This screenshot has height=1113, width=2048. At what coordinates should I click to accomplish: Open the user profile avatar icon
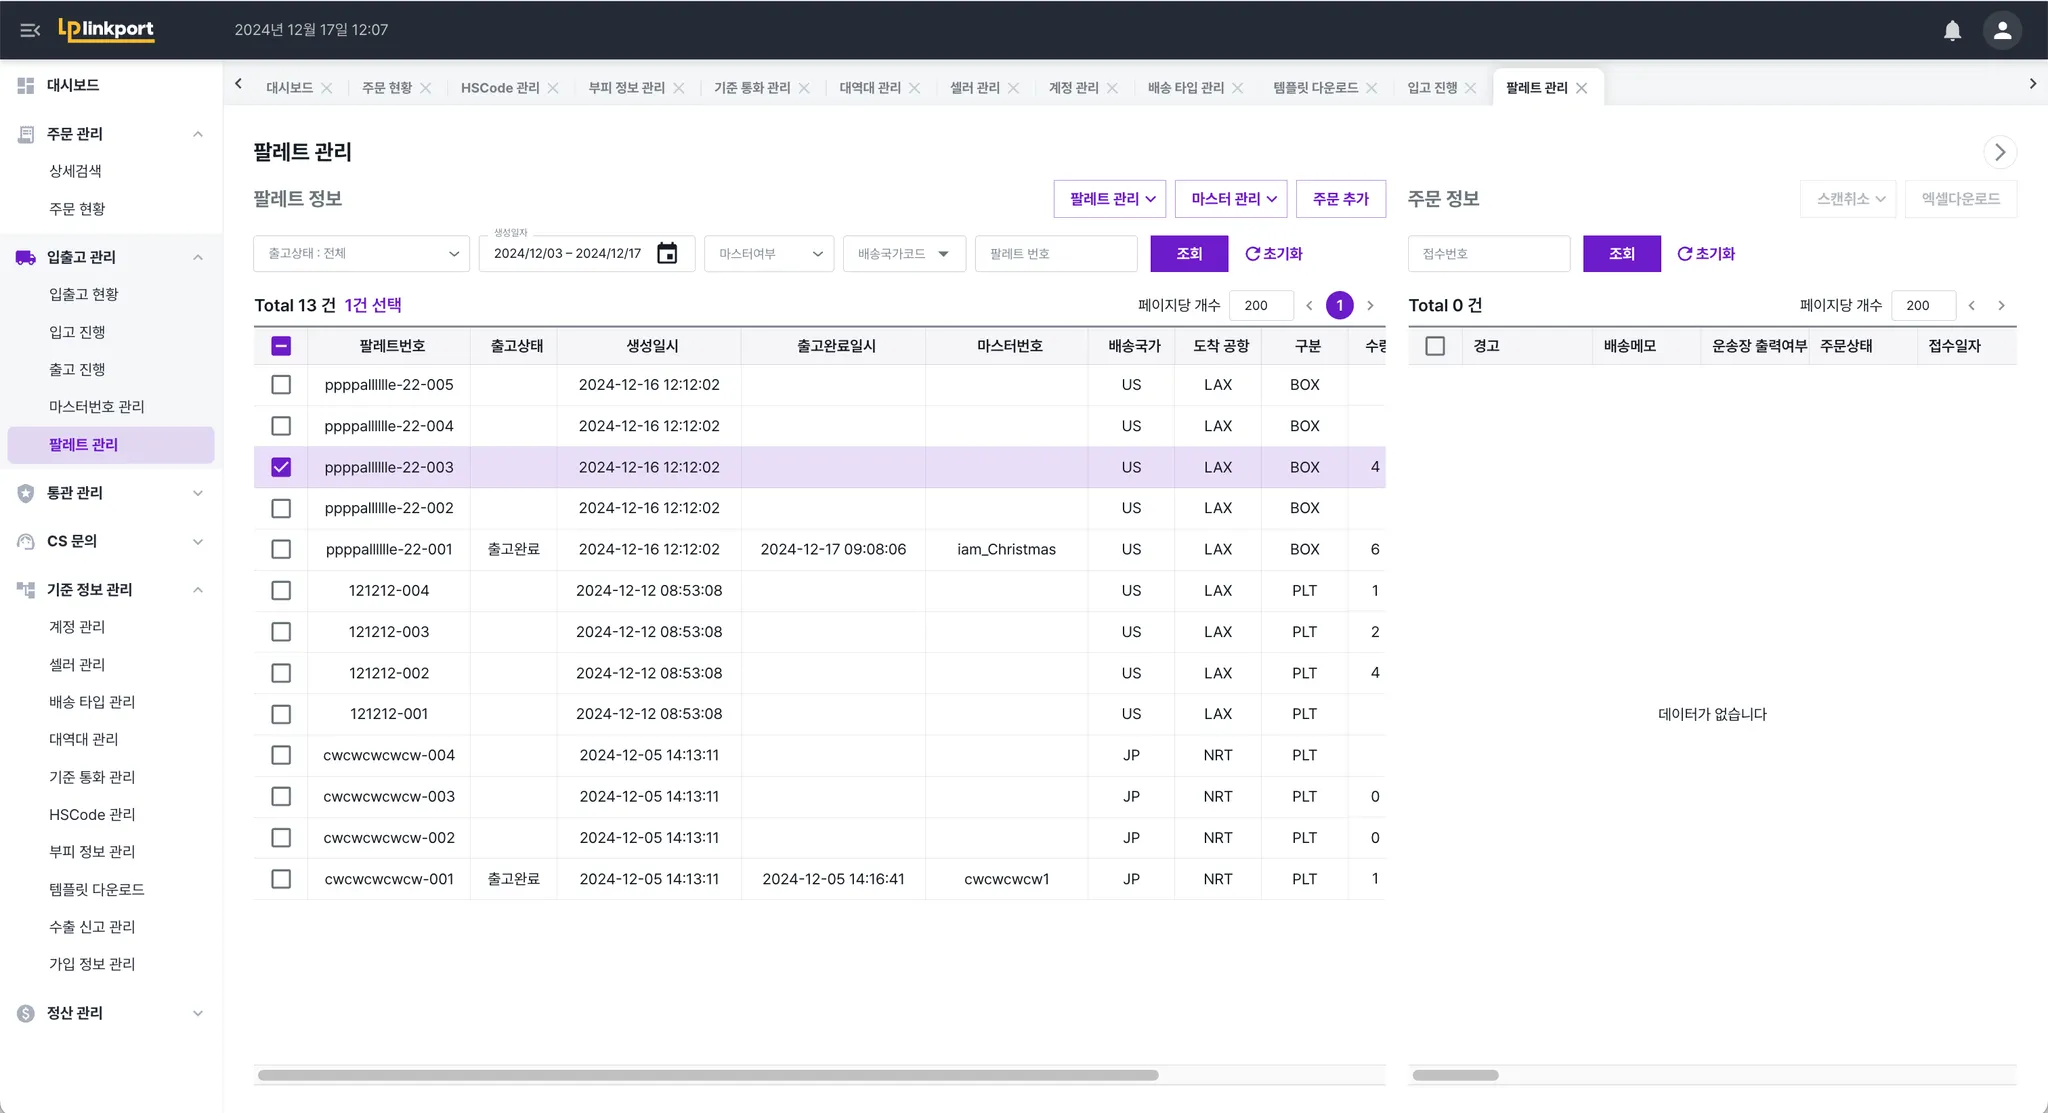pyautogui.click(x=2002, y=30)
